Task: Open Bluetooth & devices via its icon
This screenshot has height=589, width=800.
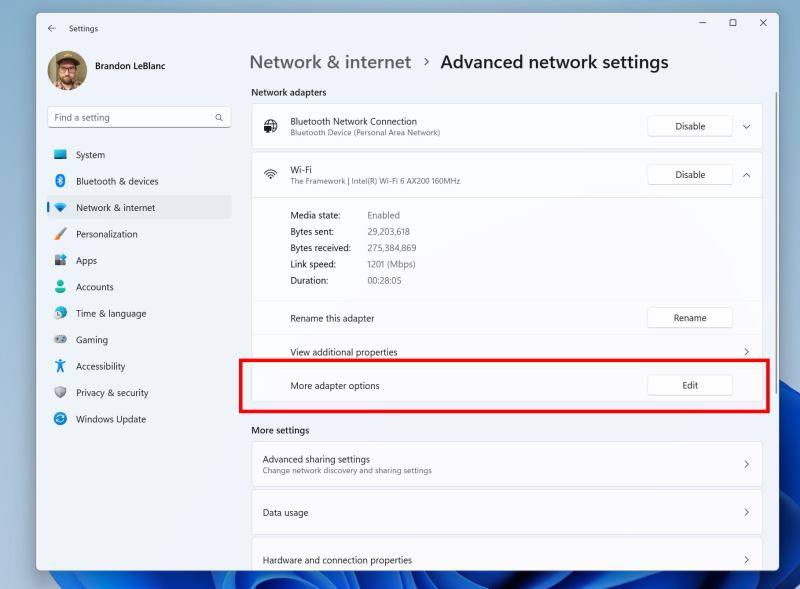Action: point(60,181)
